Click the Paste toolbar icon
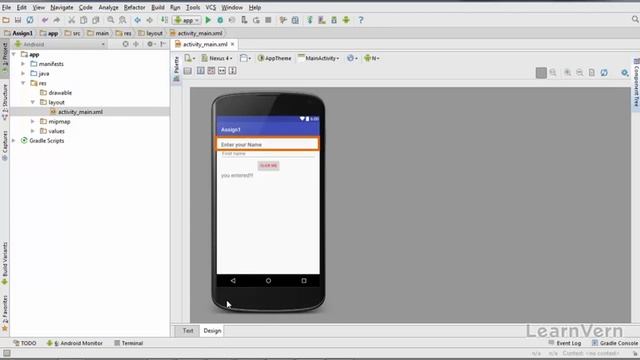The width and height of the screenshot is (640, 360). coord(96,20)
